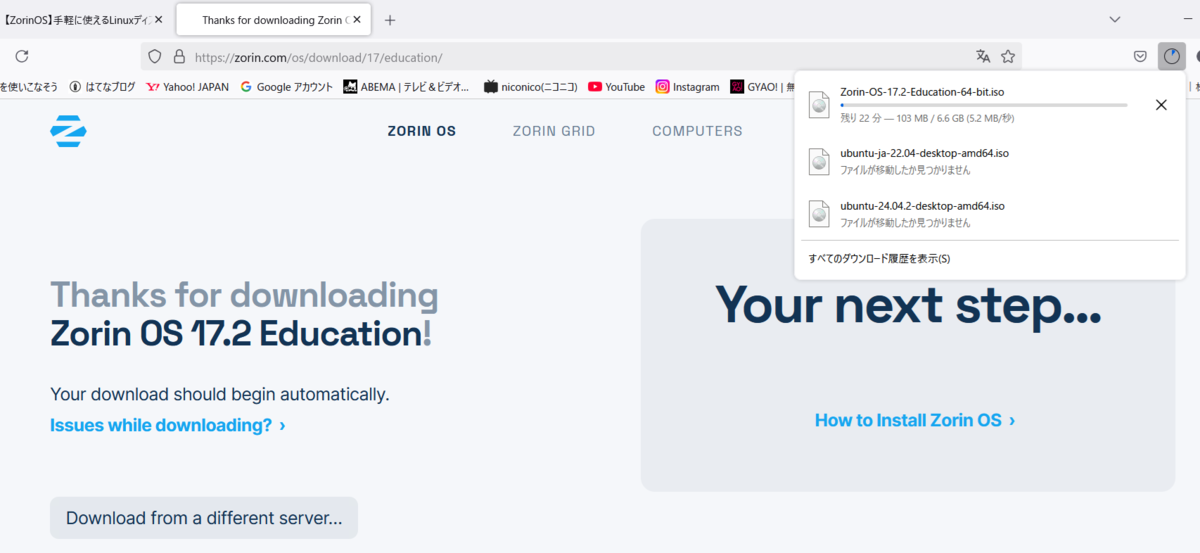The height and width of the screenshot is (553, 1200).
Task: Reload the page with the refresh icon
Action: [x=22, y=57]
